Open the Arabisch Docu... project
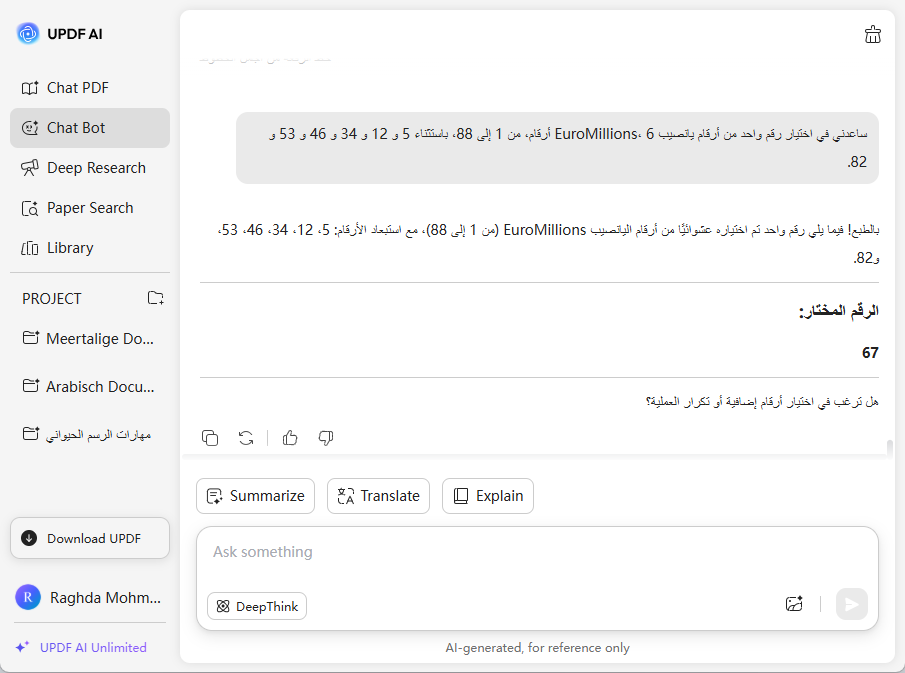This screenshot has height=673, width=905. [x=89, y=386]
